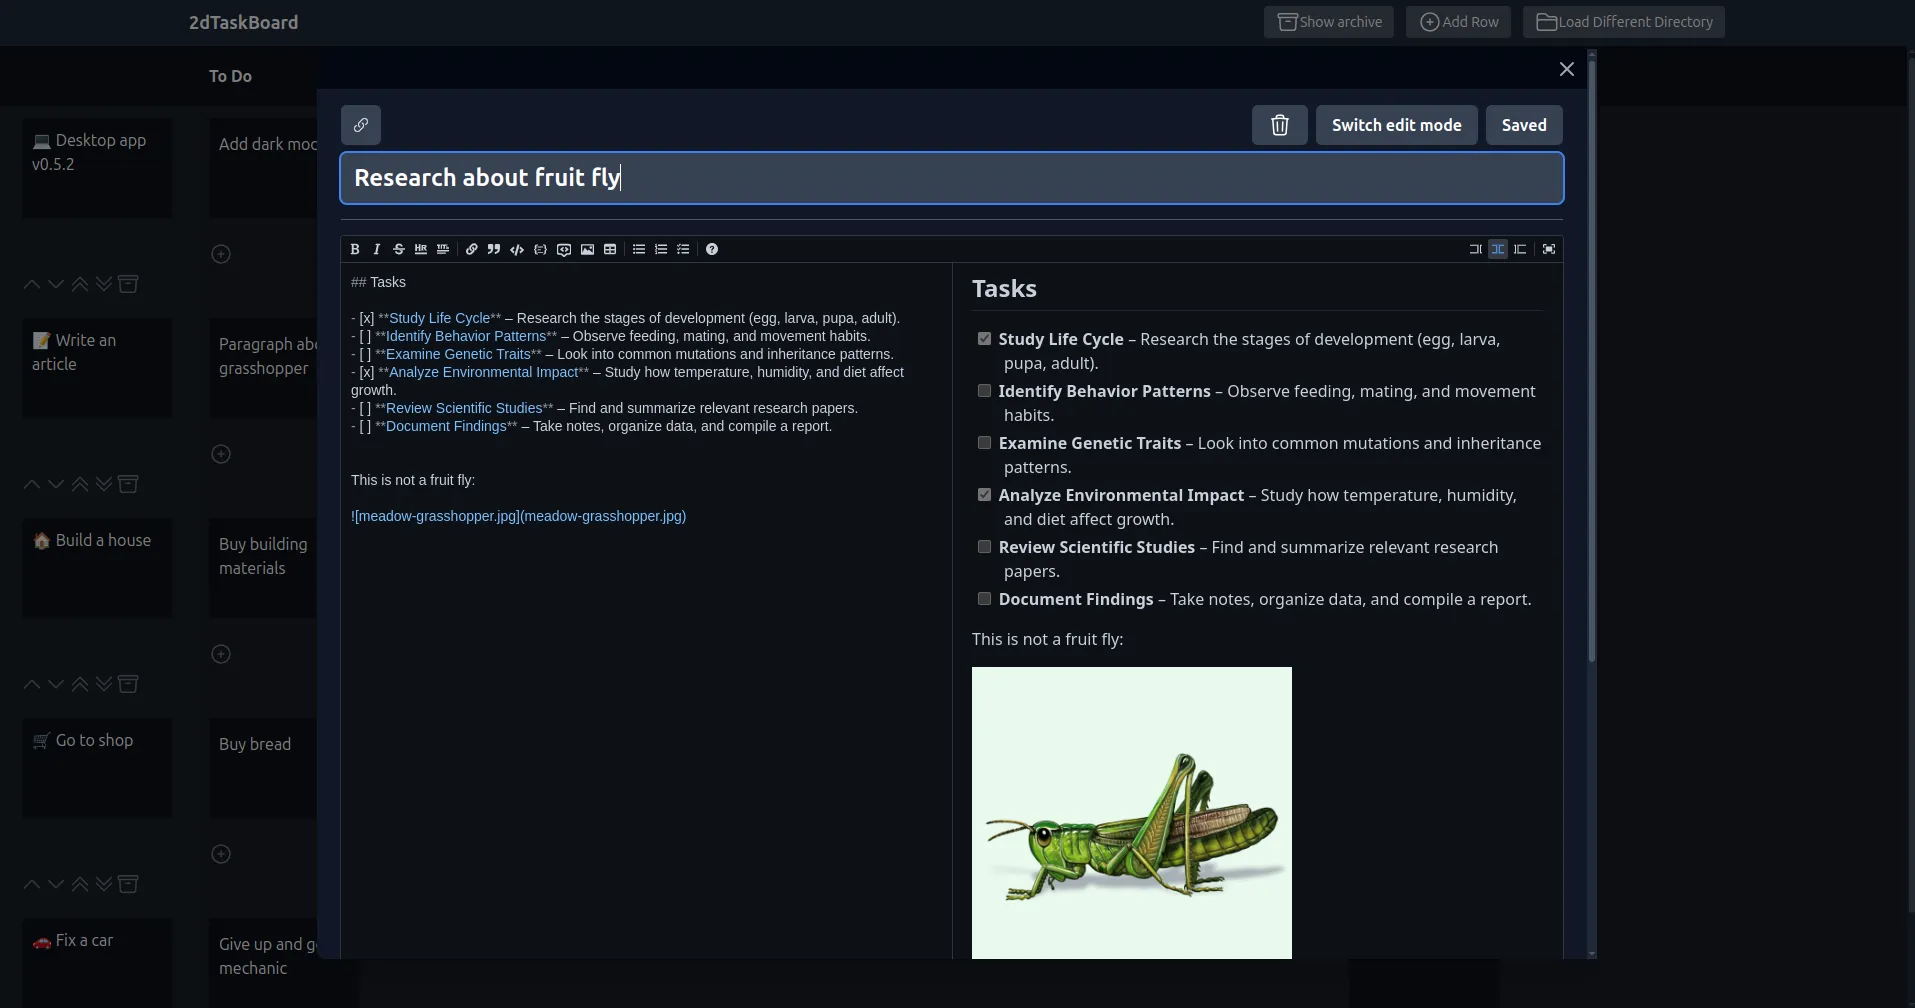Open editor help via question mark icon

coord(712,249)
